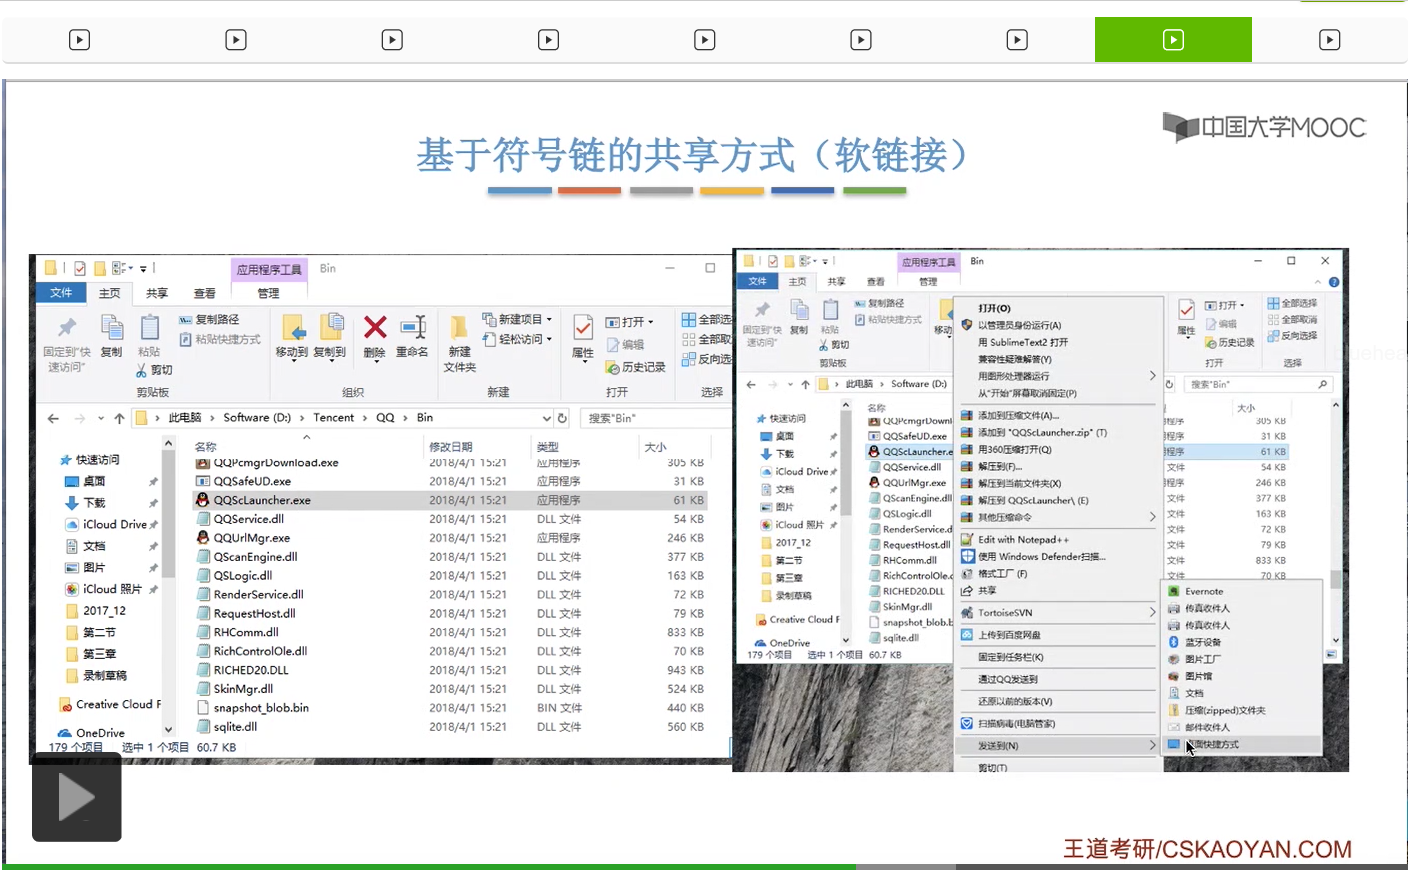The image size is (1408, 870).
Task: Click 全部取消 in right Explorer ribbon
Action: (1292, 320)
